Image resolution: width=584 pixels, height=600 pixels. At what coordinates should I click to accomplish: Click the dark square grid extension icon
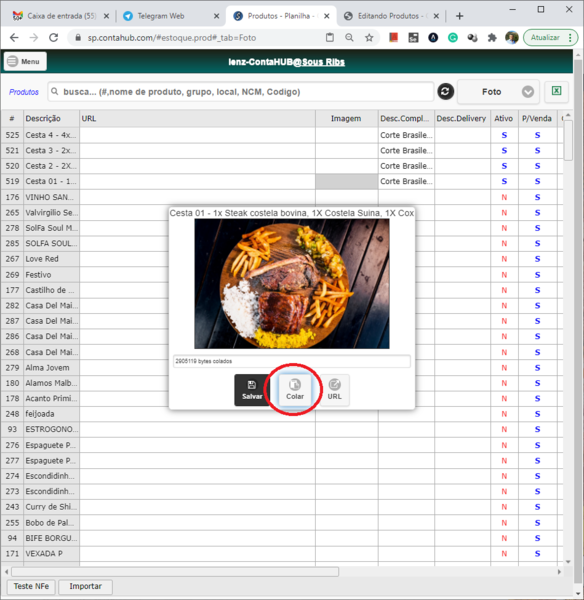pos(413,38)
